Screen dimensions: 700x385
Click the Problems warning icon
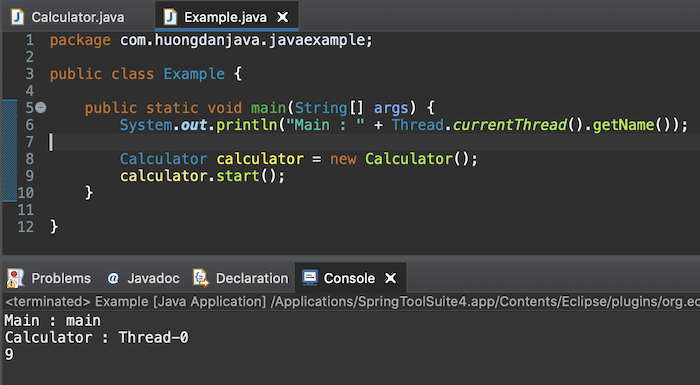[x=15, y=278]
